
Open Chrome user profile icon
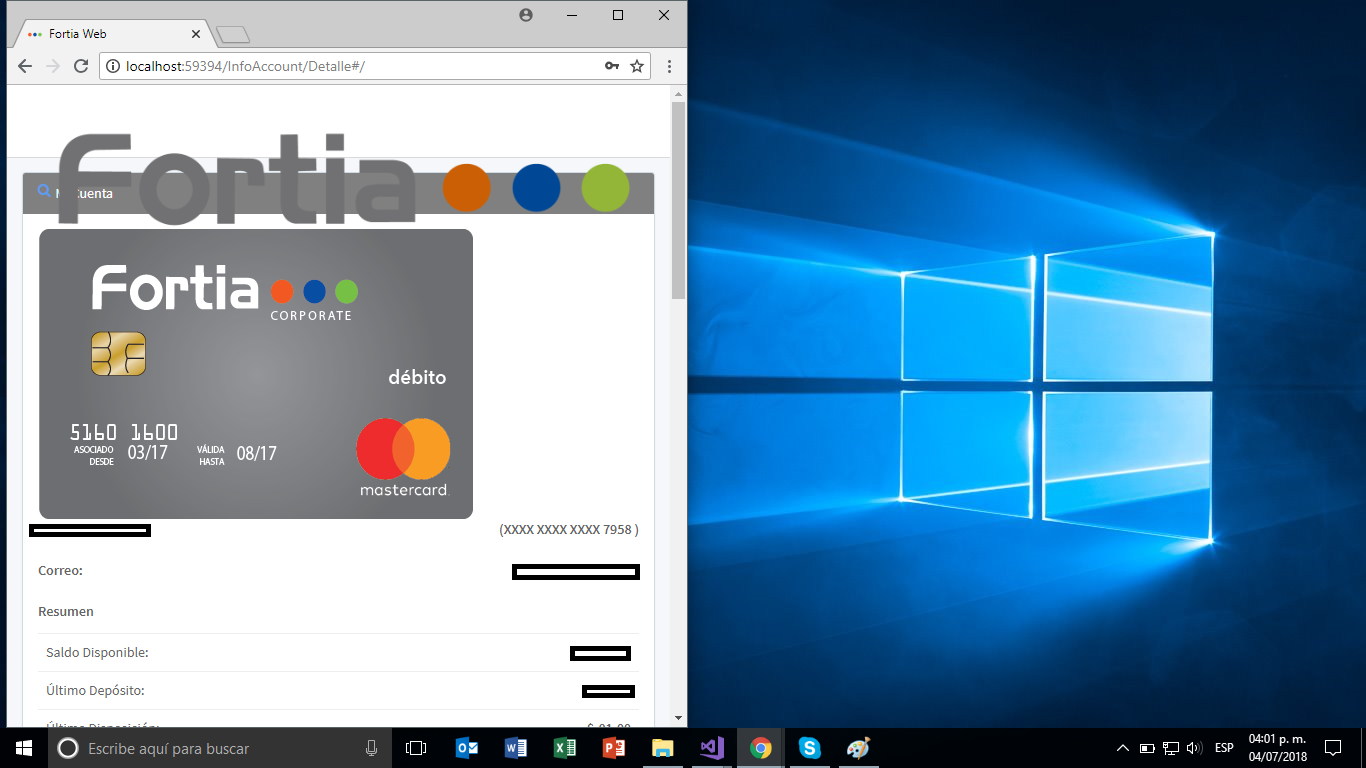pyautogui.click(x=526, y=15)
